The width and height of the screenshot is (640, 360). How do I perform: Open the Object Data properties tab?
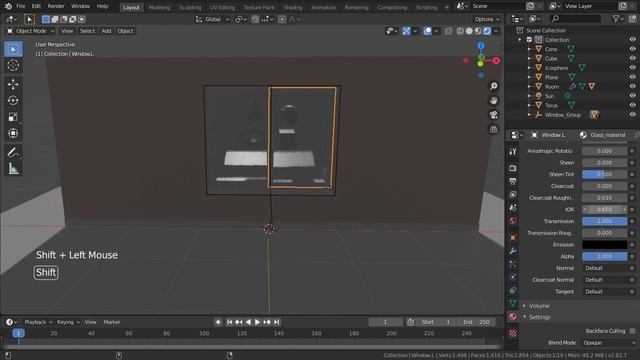click(513, 303)
